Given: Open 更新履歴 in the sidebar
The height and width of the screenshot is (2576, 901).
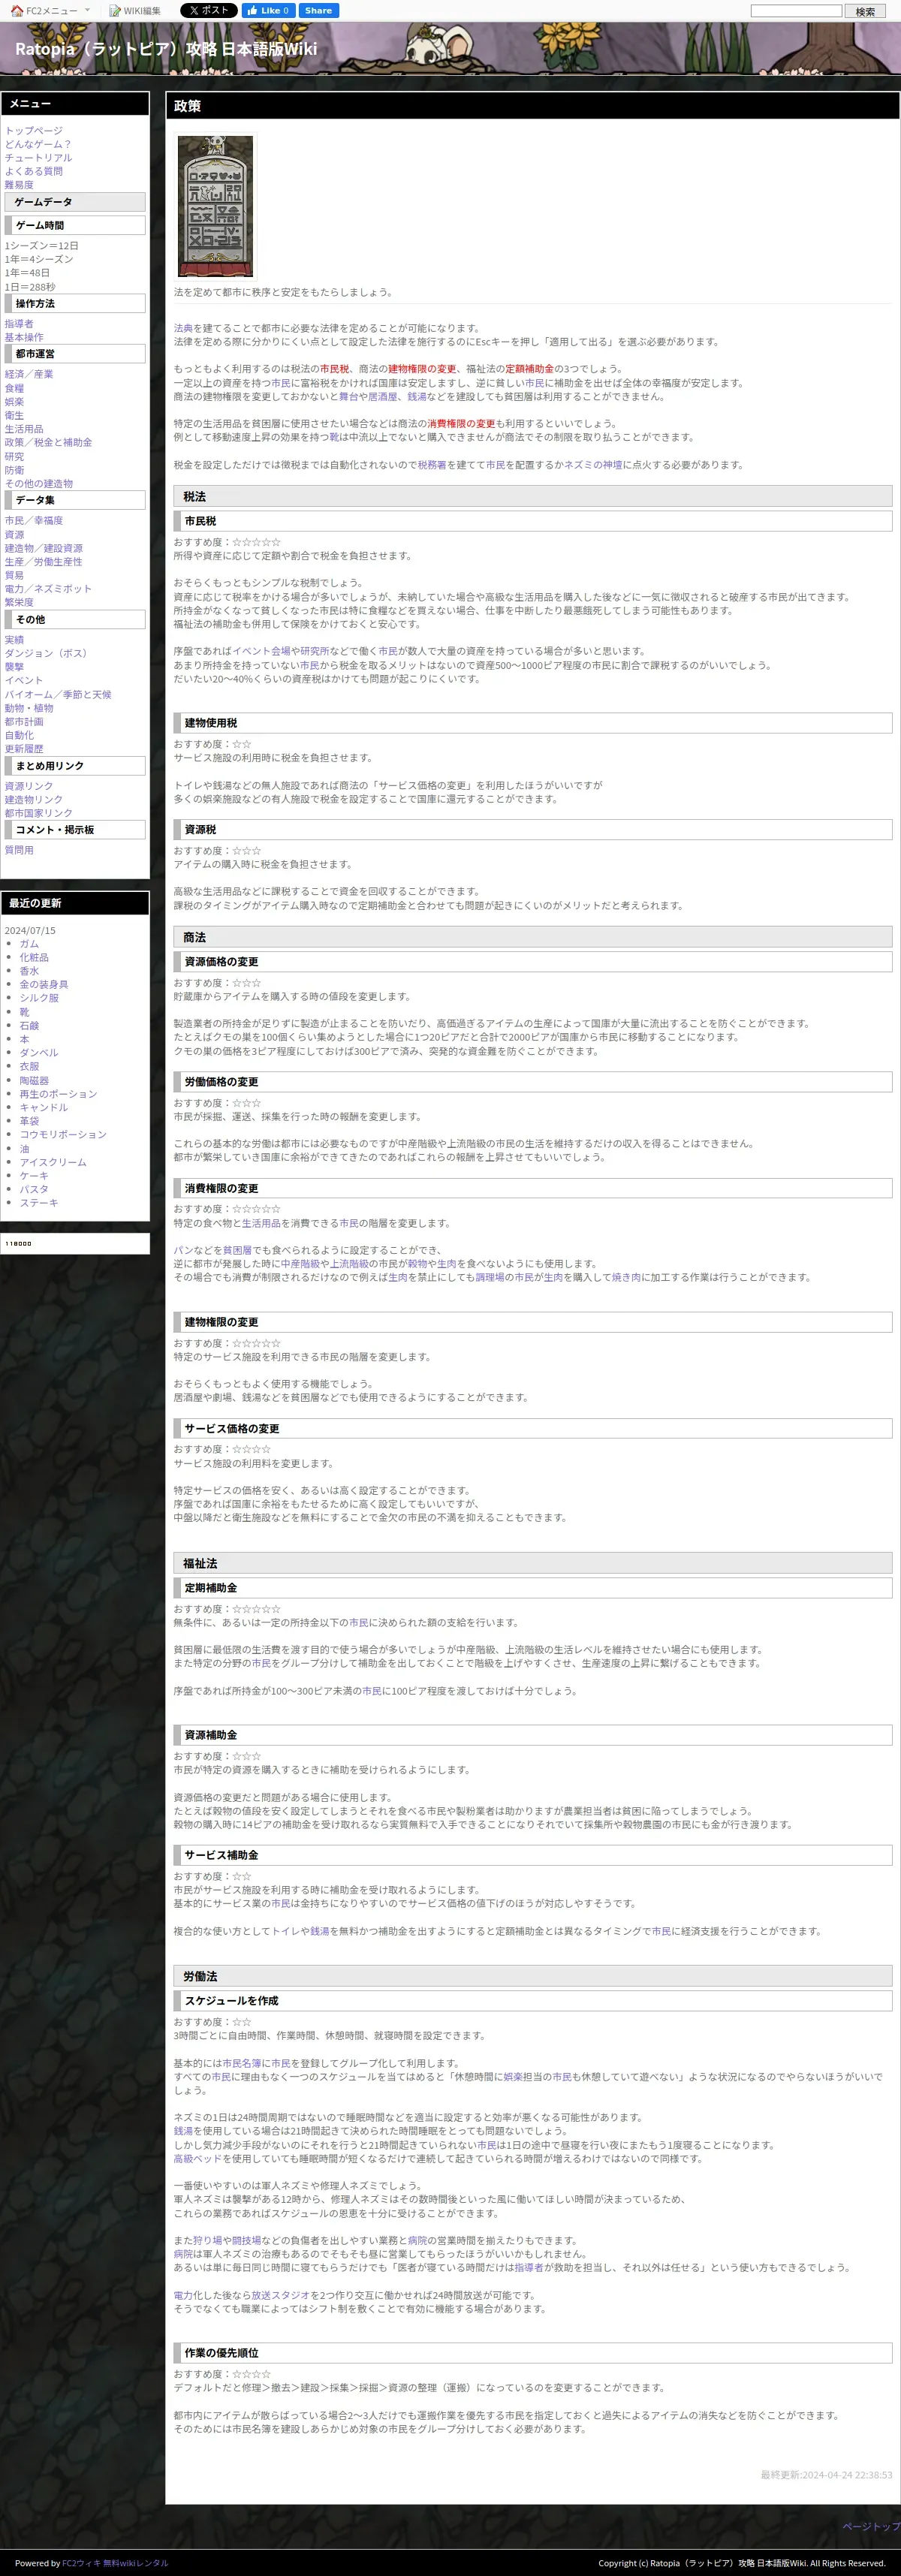Looking at the screenshot, I should coord(24,748).
